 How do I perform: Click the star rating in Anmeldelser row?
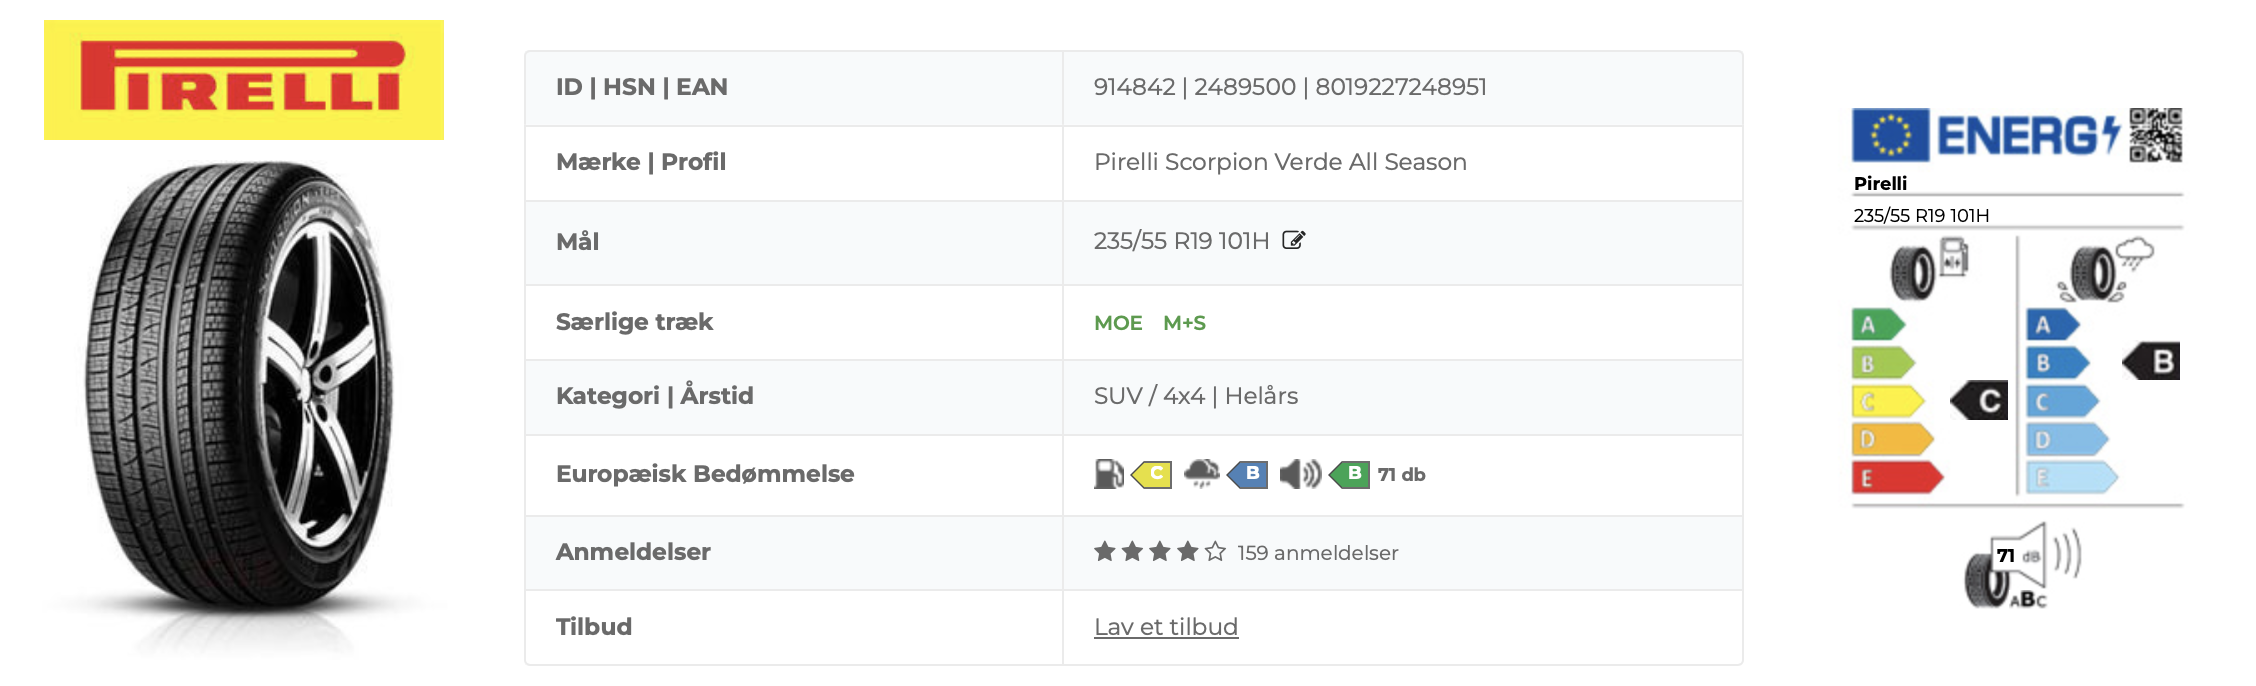(x=1159, y=552)
